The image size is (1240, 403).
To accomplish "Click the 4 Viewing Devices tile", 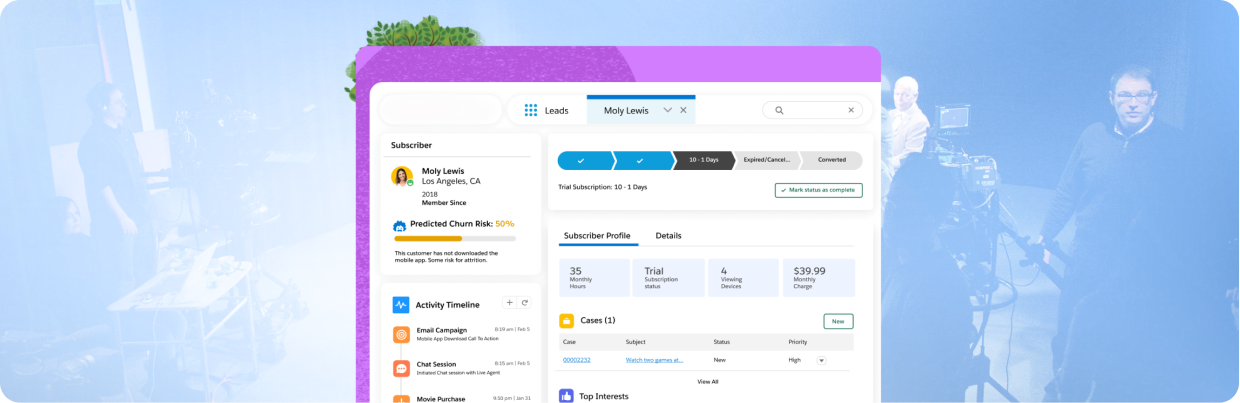I will point(743,278).
